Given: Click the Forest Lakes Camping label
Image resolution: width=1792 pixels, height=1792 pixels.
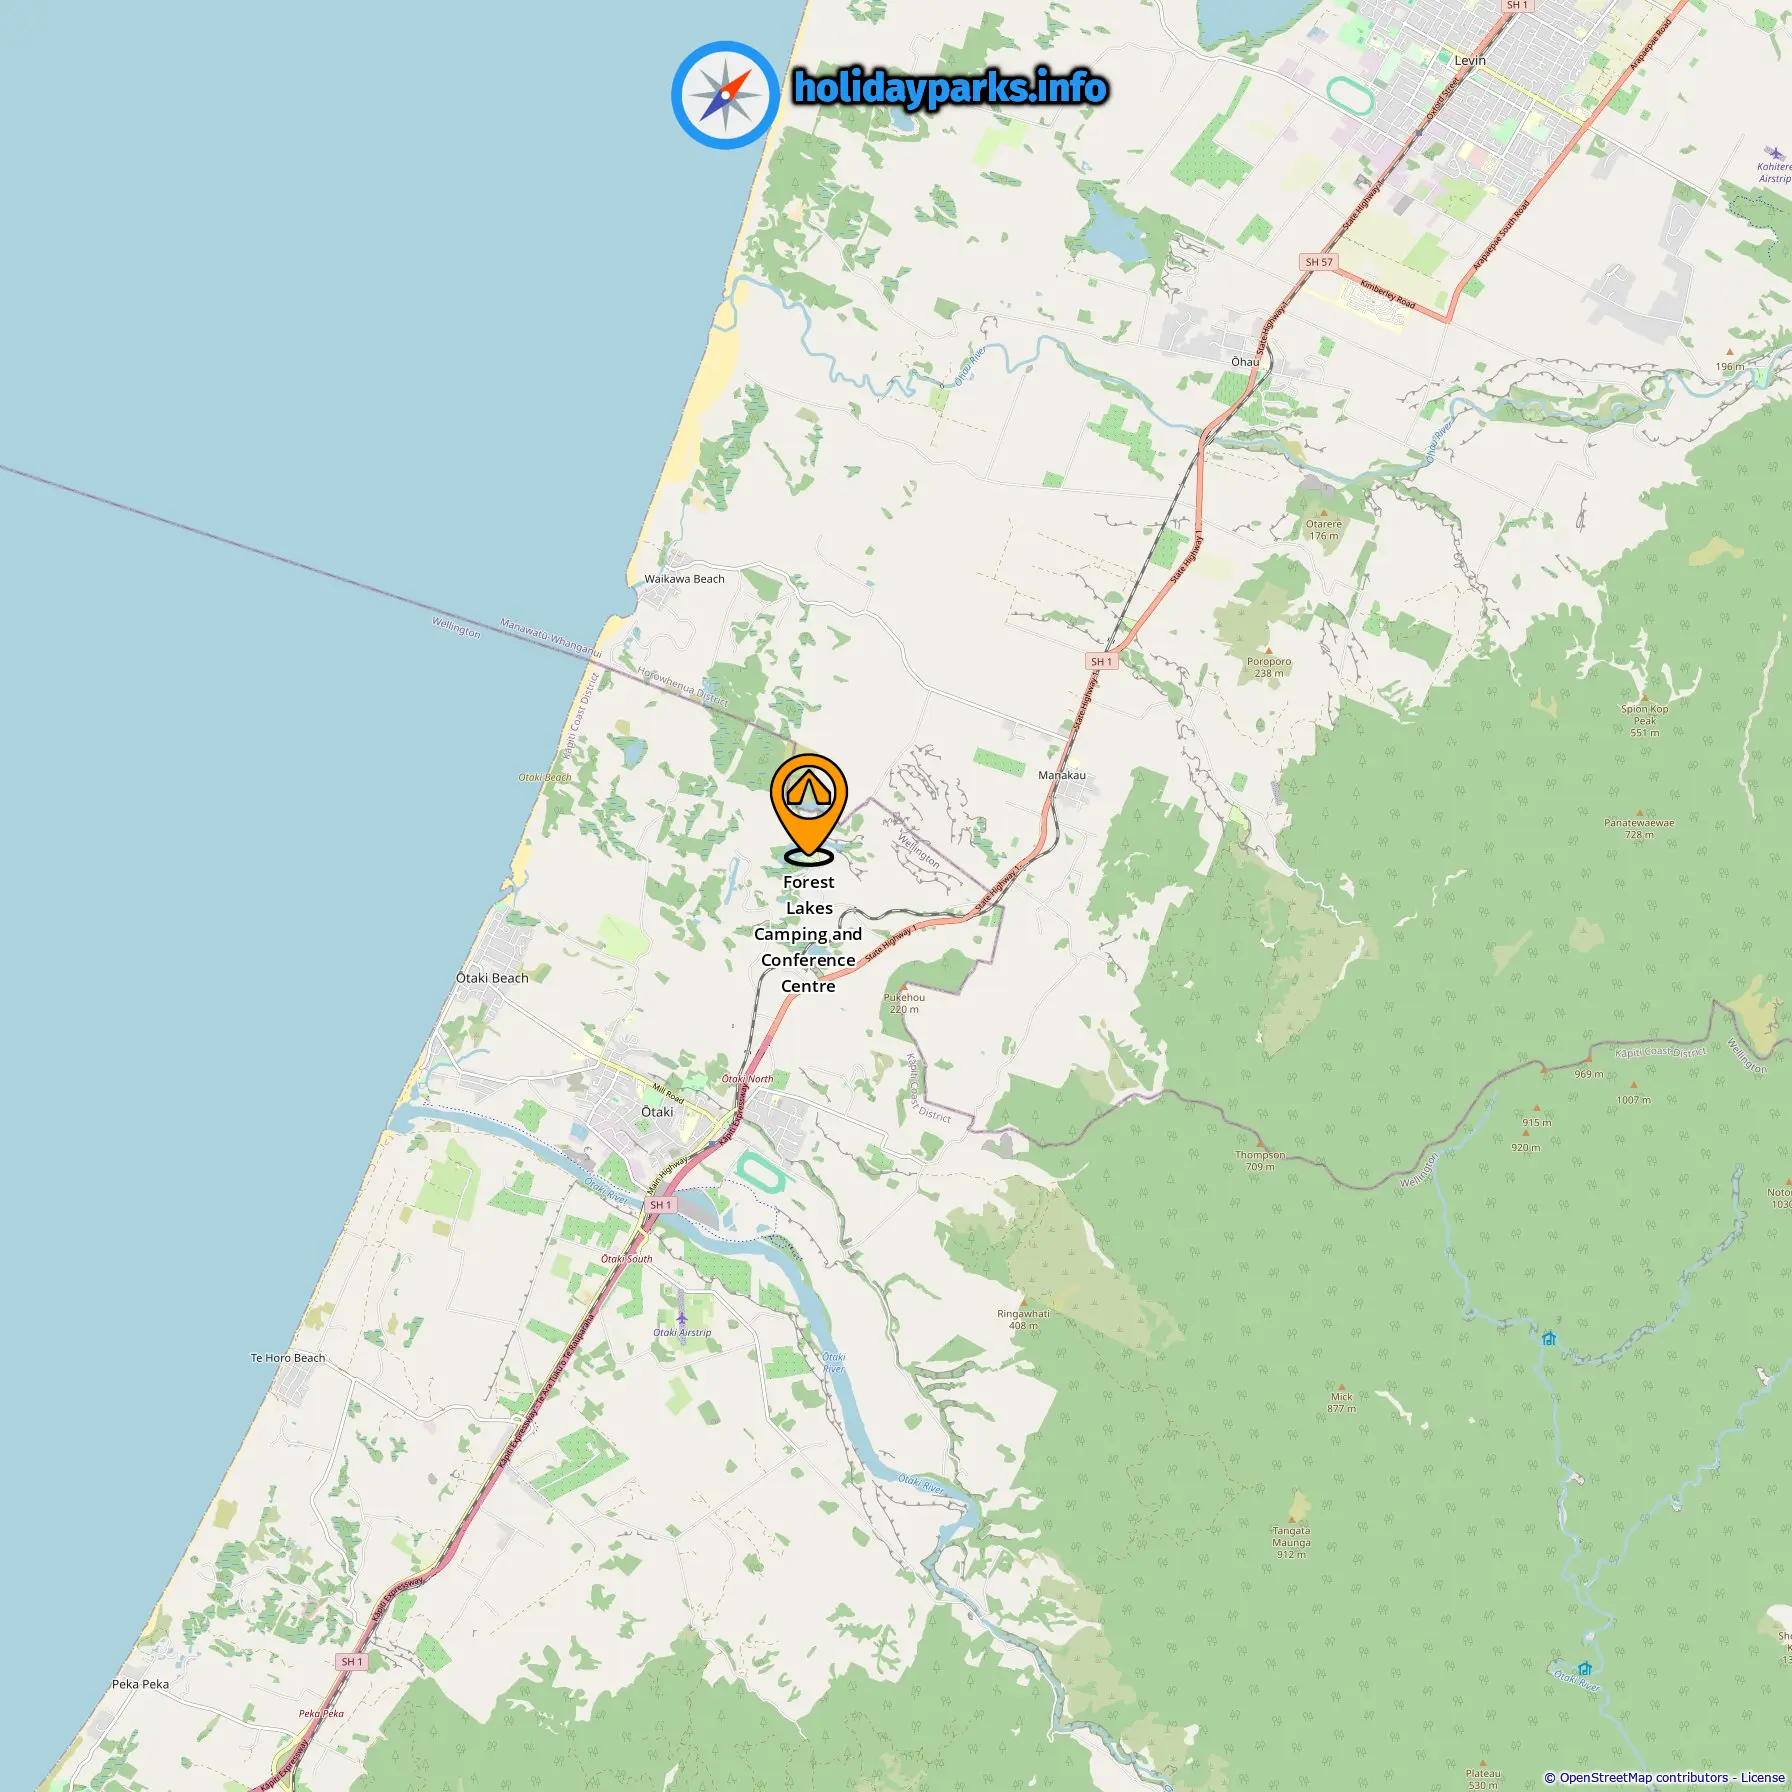Looking at the screenshot, I should (x=808, y=934).
